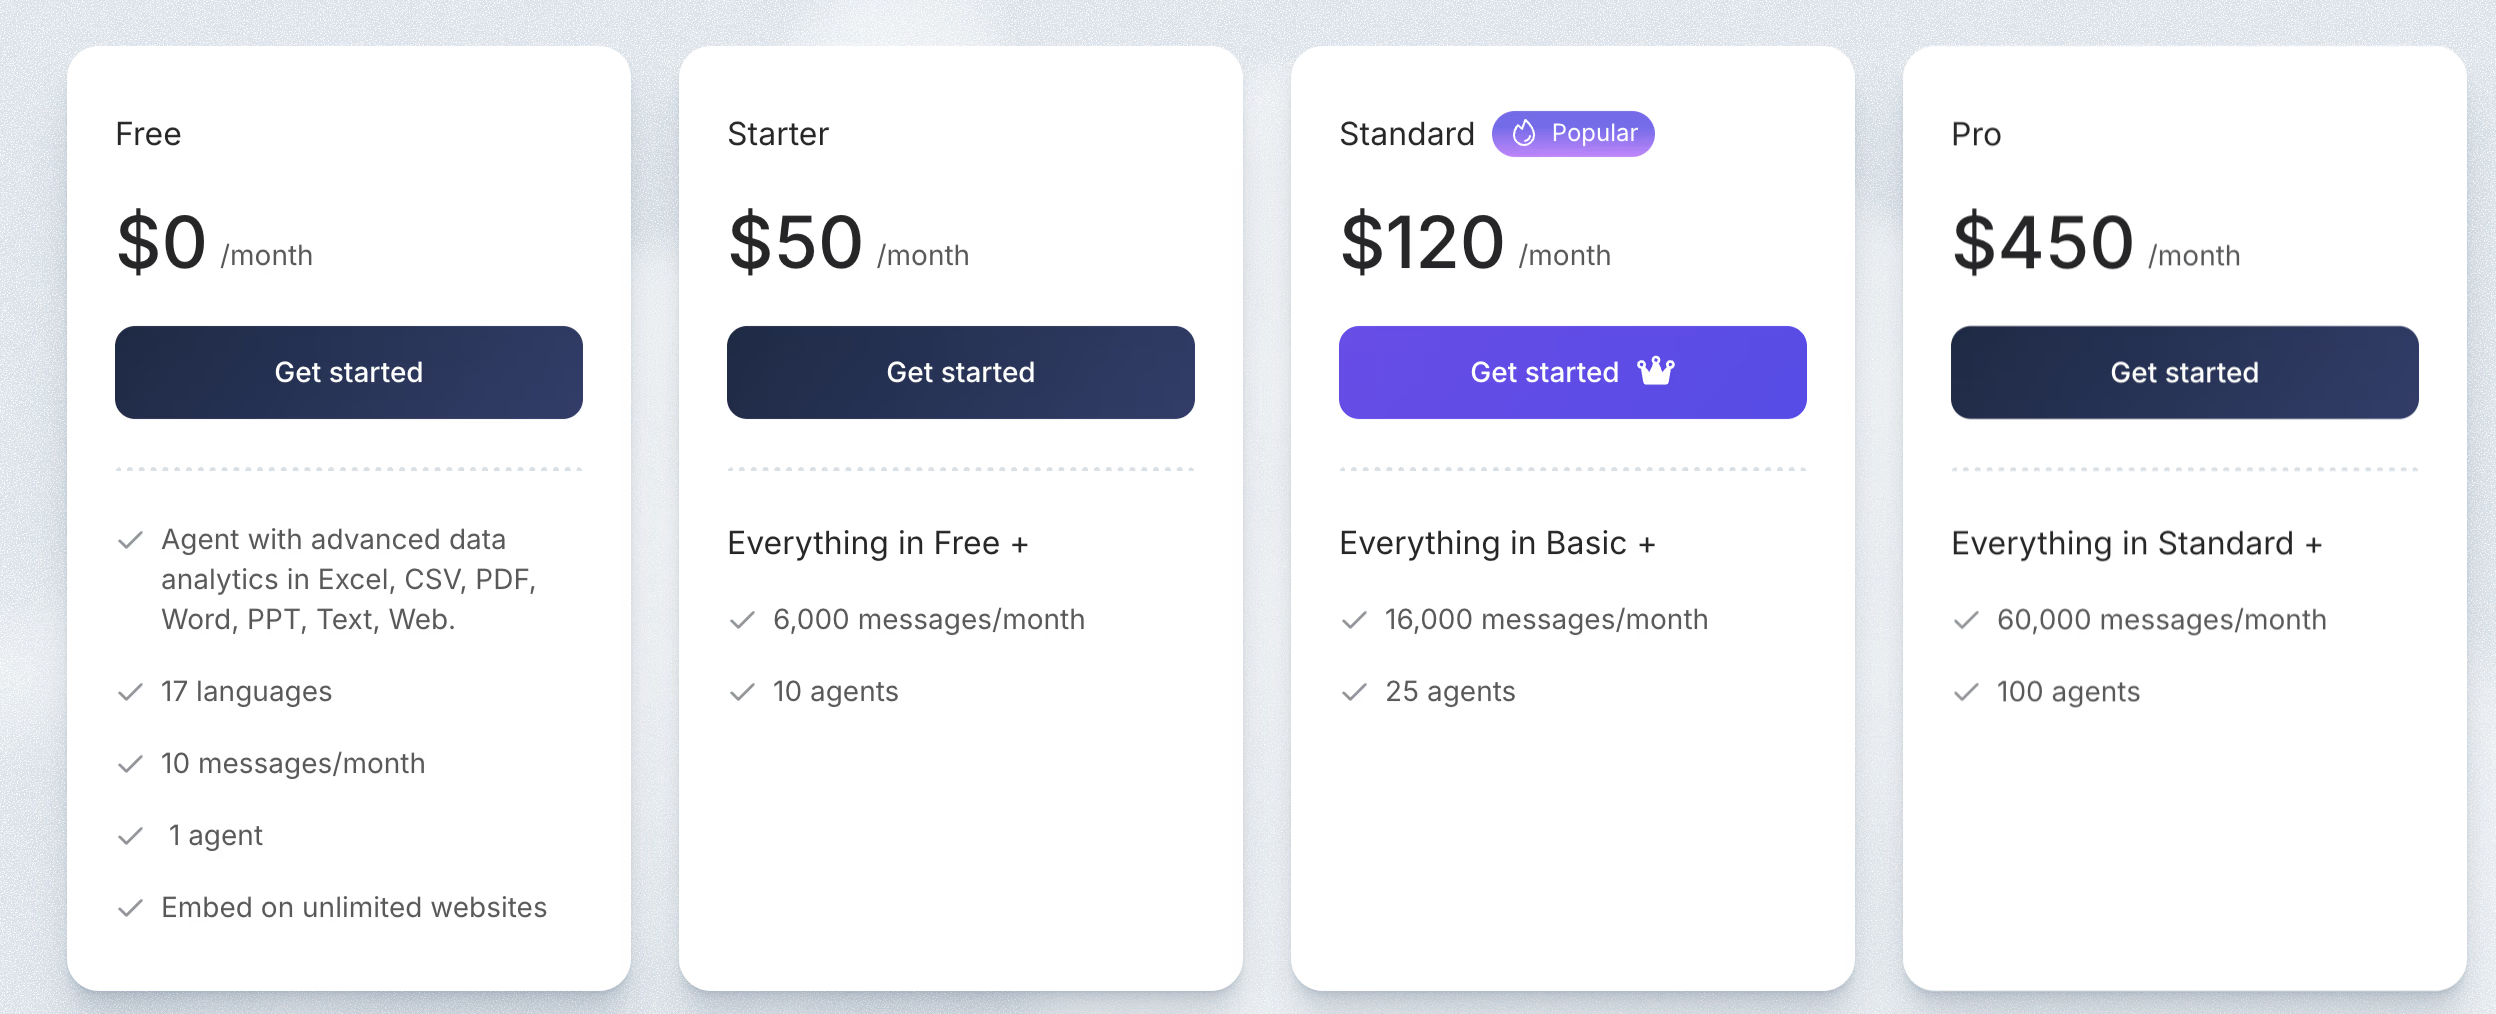The width and height of the screenshot is (2496, 1014).
Task: Click checkmark next to 25 agents
Action: (x=1354, y=692)
